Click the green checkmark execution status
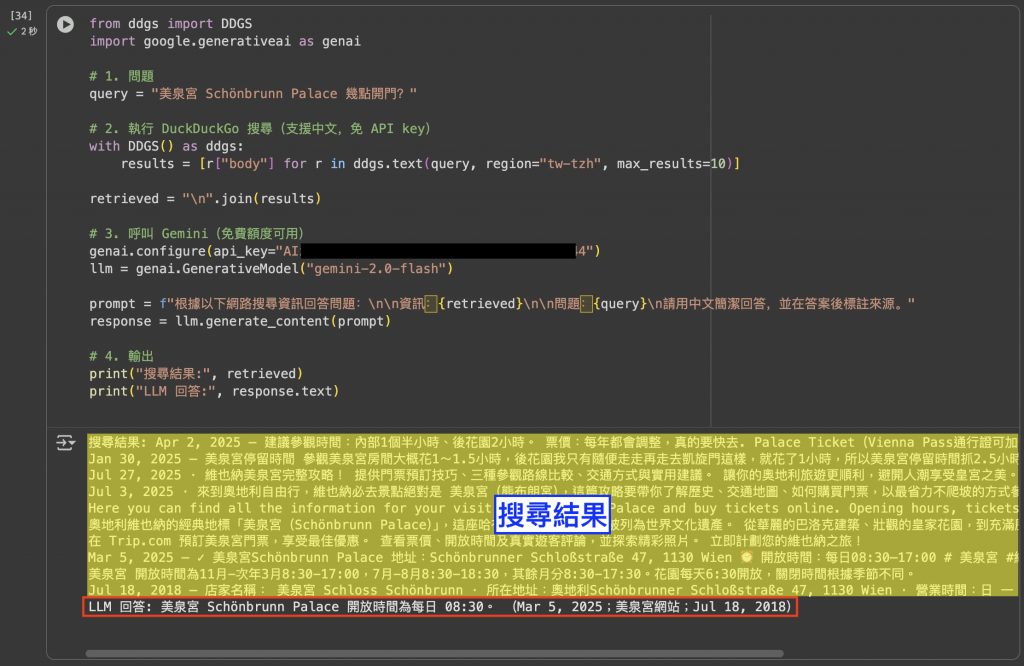This screenshot has width=1024, height=666. (x=12, y=31)
